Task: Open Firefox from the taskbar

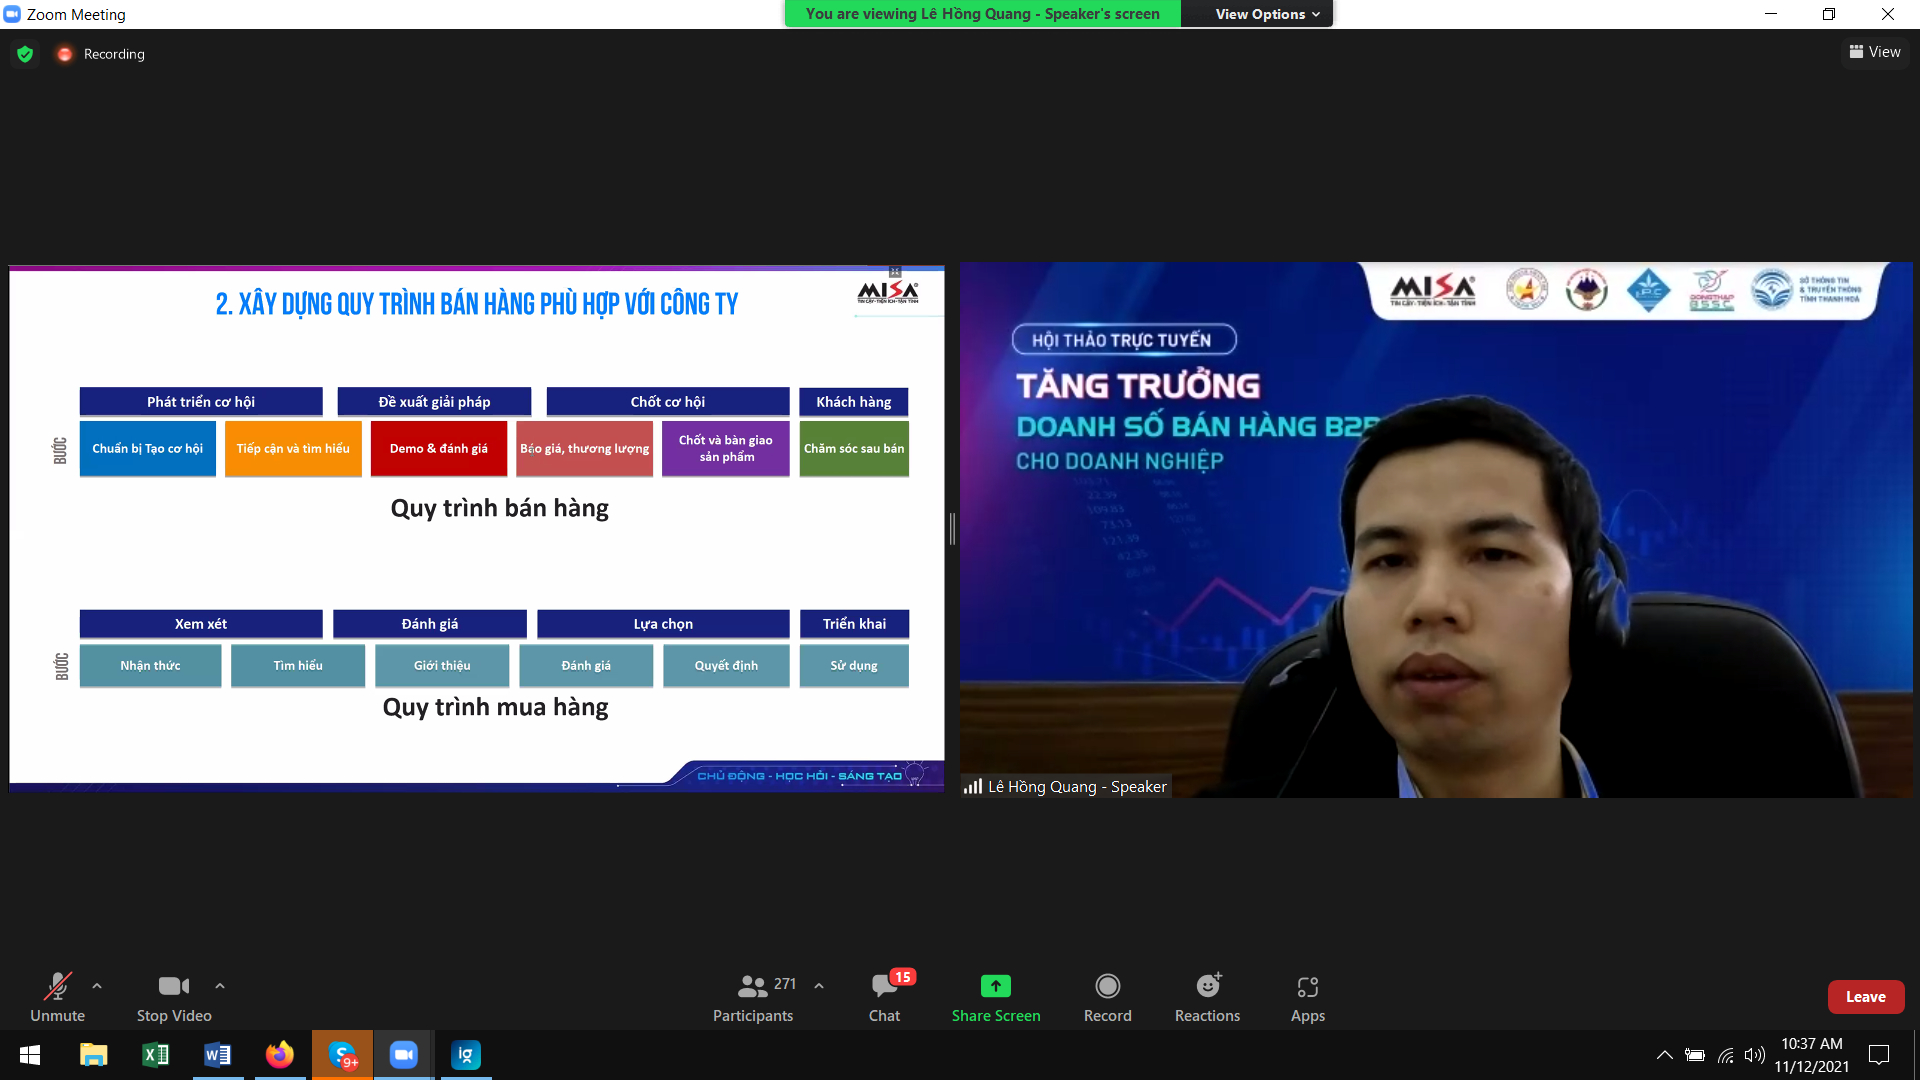Action: [280, 1055]
